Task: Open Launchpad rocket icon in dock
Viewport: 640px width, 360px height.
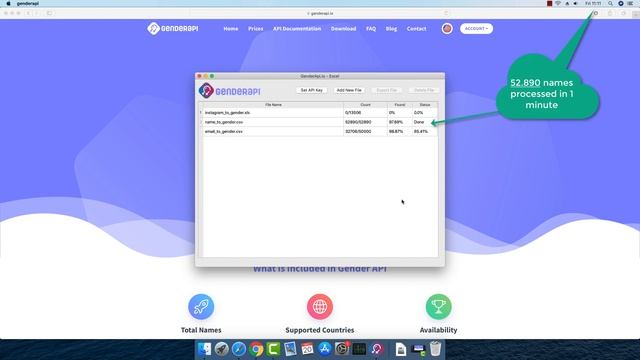Action: pos(222,349)
